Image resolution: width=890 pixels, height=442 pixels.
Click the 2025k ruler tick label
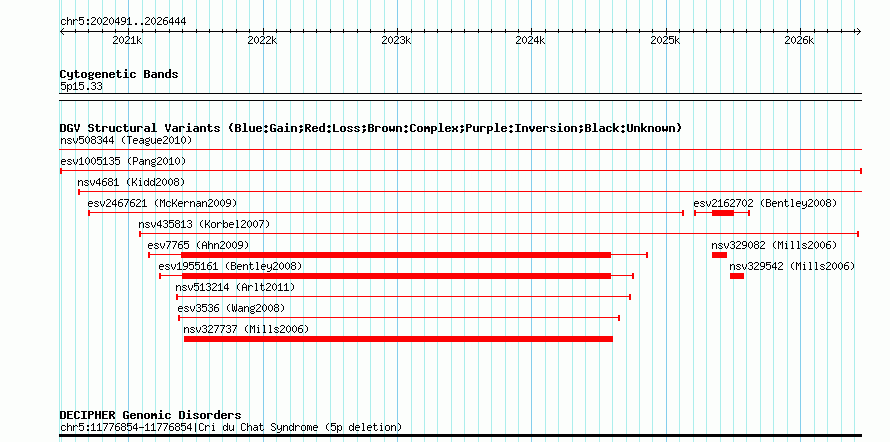[x=665, y=40]
